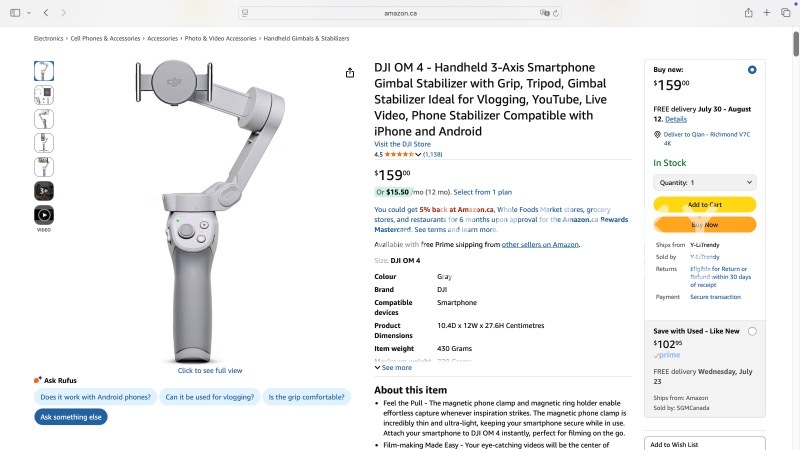
Task: Click the Safari sidebar toggle icon
Action: 15,13
